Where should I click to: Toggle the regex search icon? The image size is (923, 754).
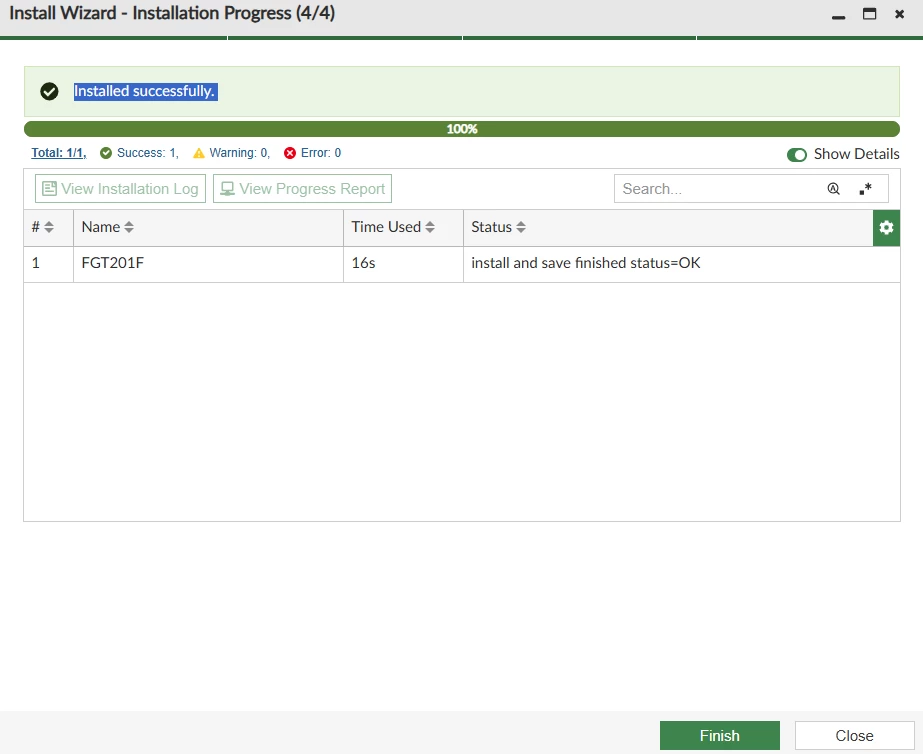[x=865, y=189]
